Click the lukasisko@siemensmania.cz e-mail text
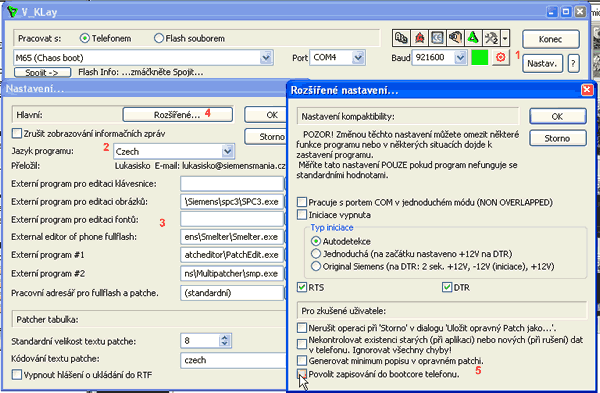Image resolution: width=600 pixels, height=393 pixels. (234, 166)
